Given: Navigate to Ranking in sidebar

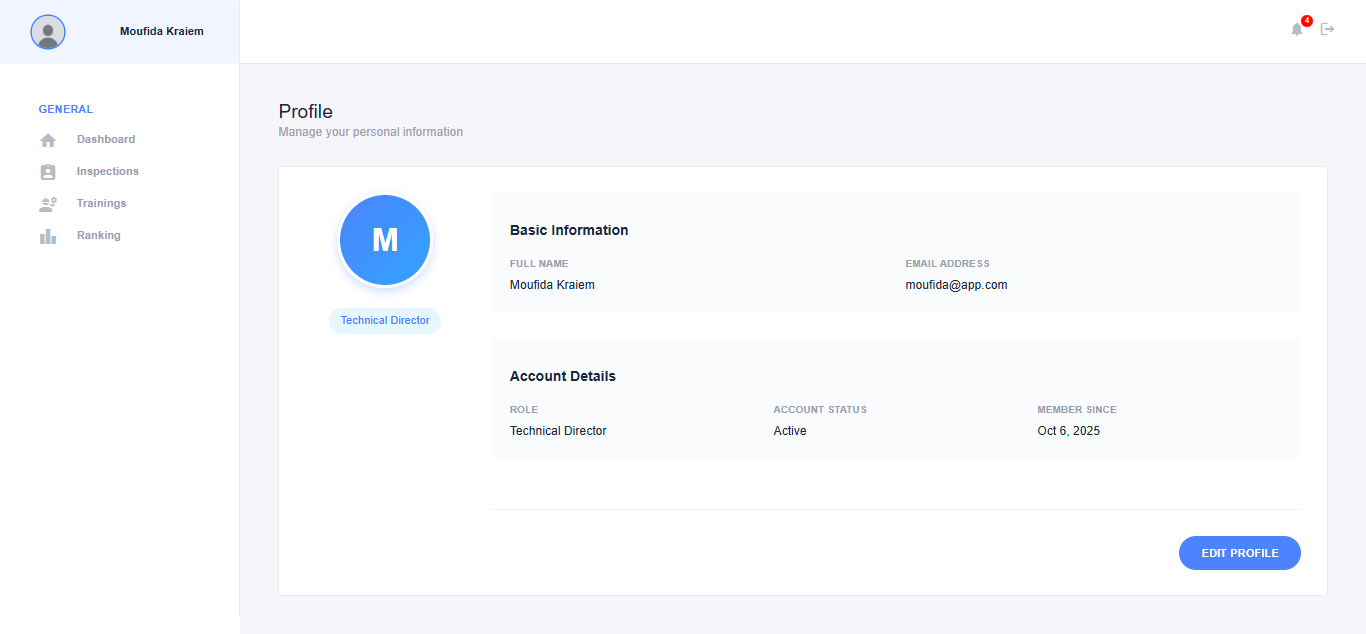Looking at the screenshot, I should [x=99, y=236].
